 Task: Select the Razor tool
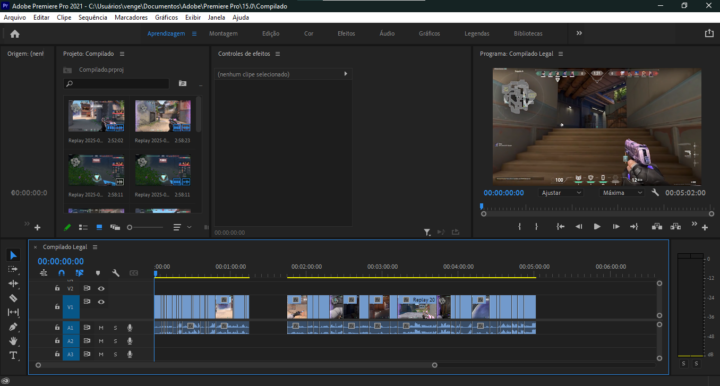[x=13, y=298]
